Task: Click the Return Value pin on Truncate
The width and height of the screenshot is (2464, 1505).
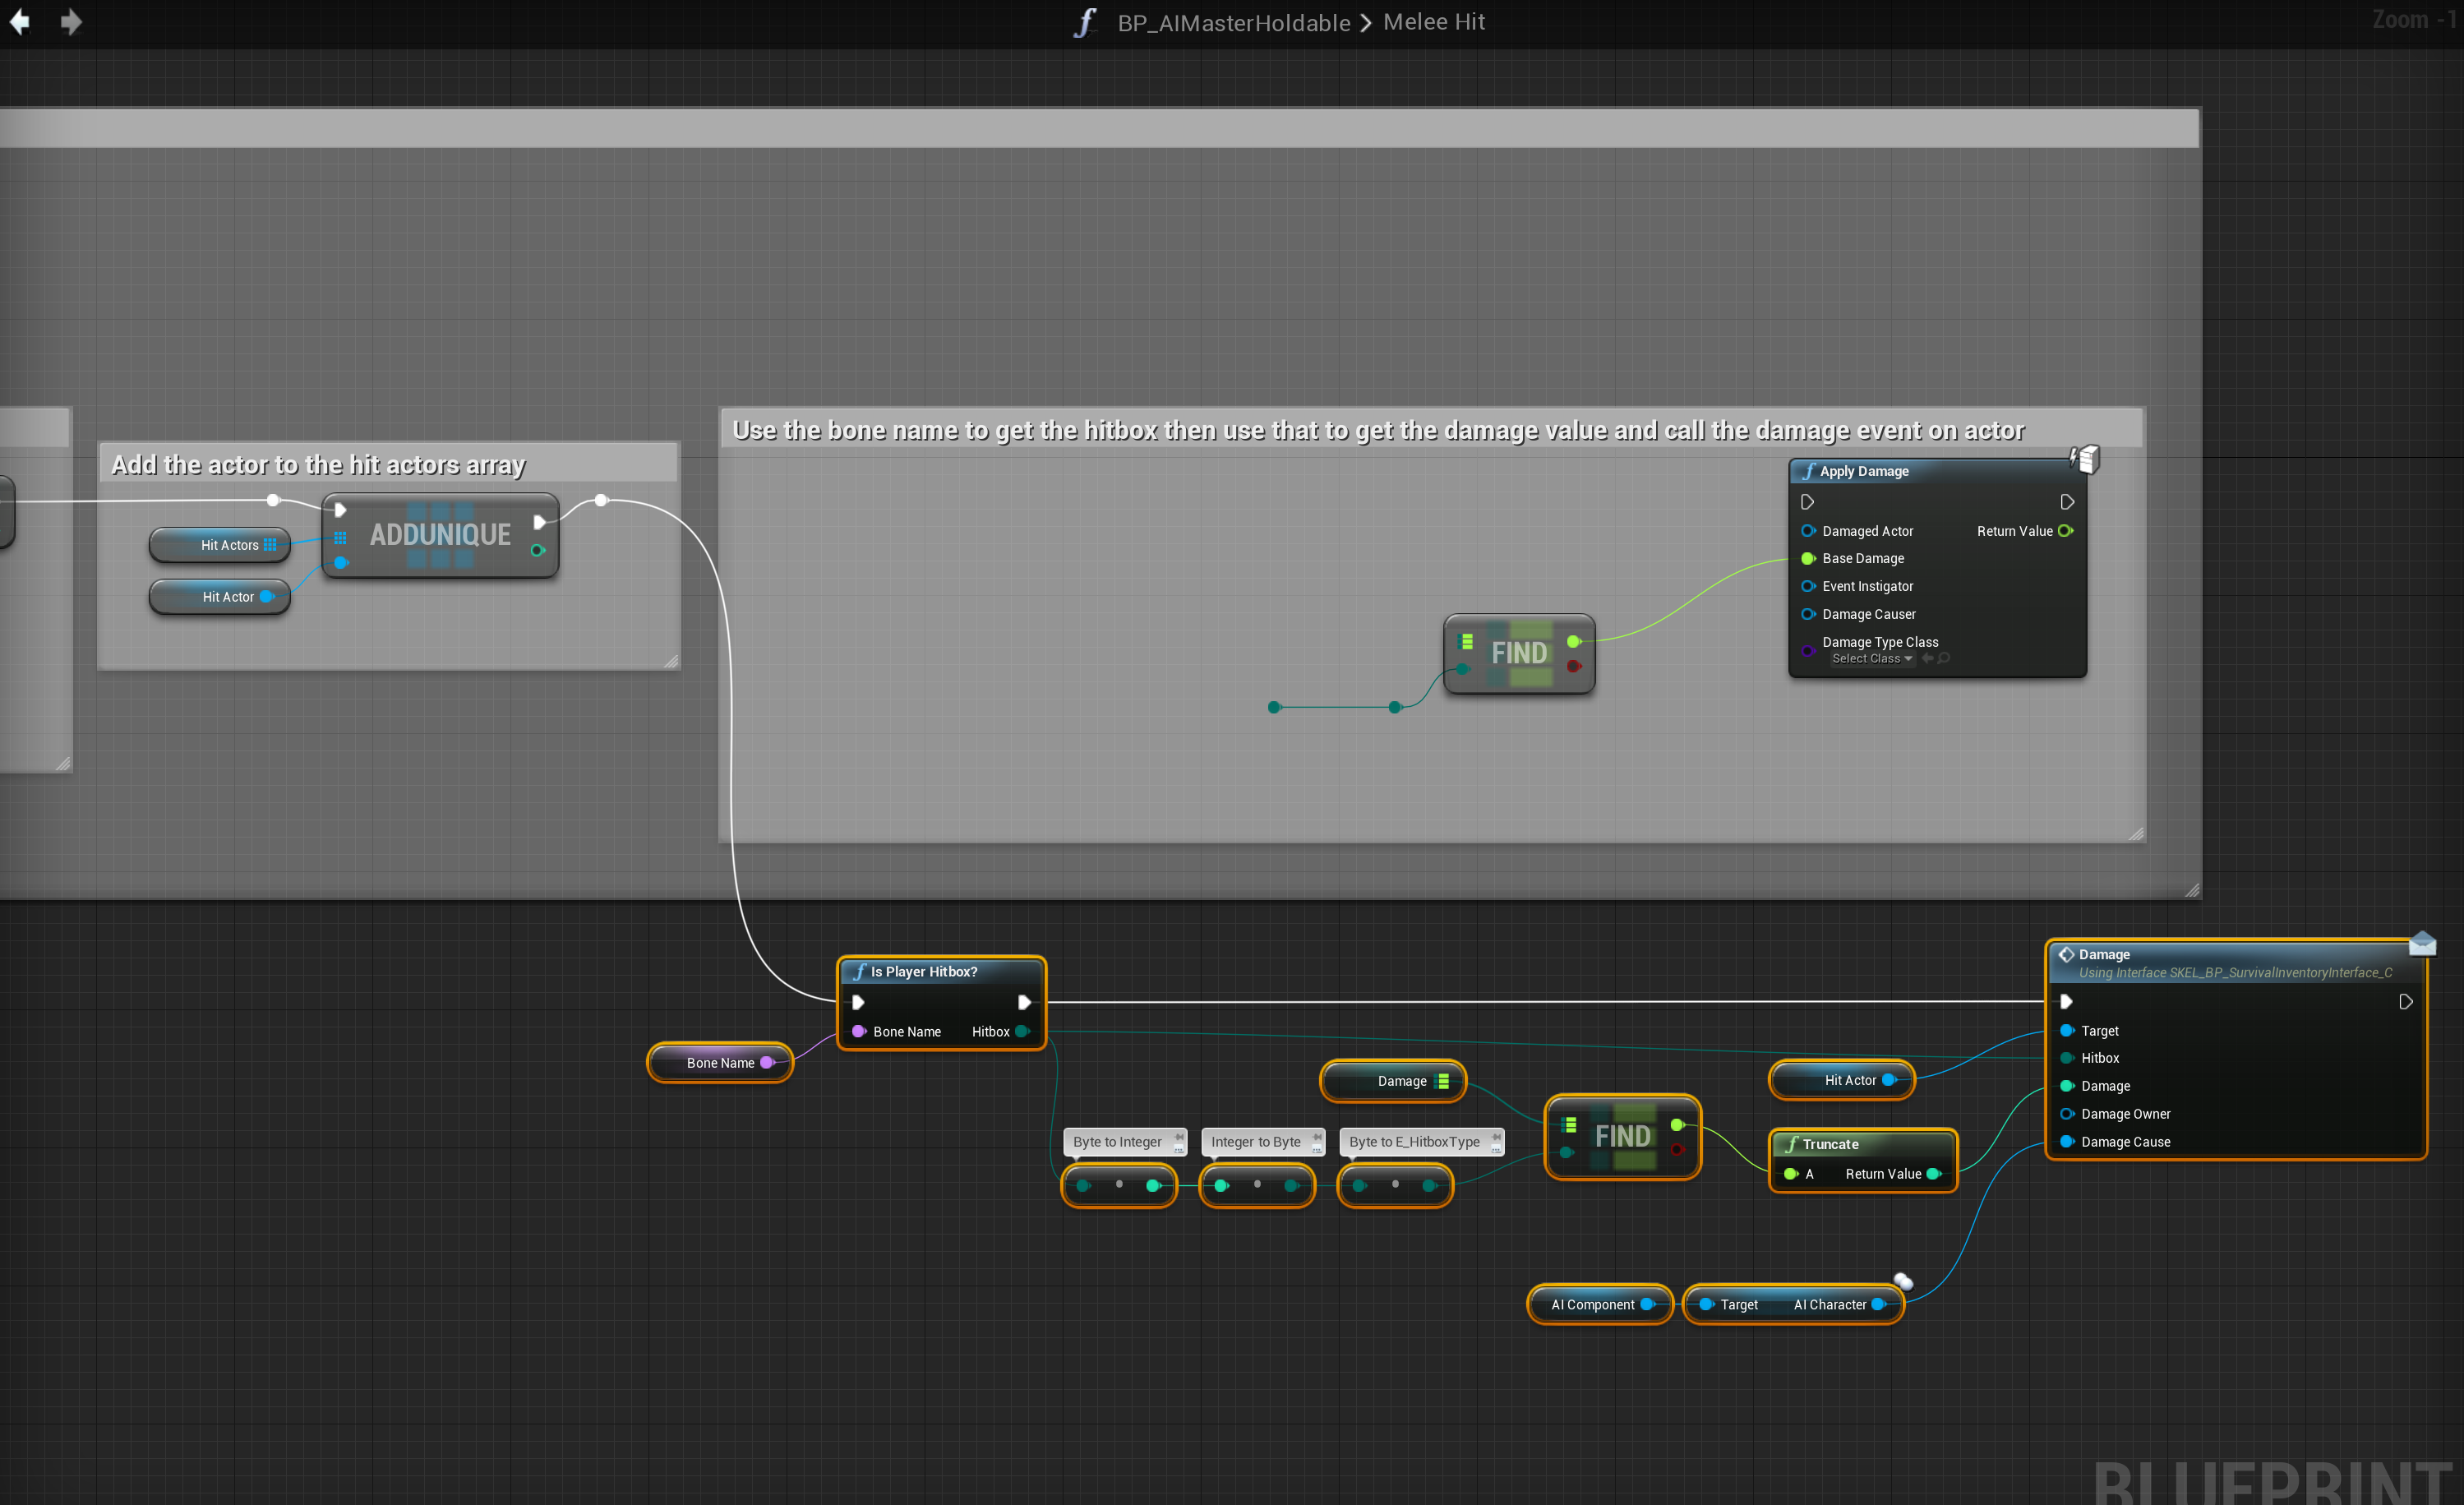Action: tap(1933, 1173)
